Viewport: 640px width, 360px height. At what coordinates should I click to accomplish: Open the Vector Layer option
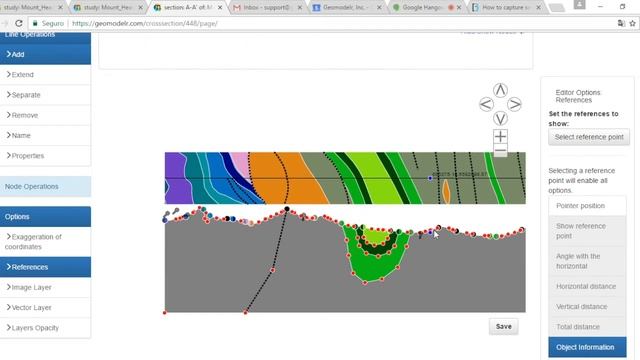coord(45,307)
